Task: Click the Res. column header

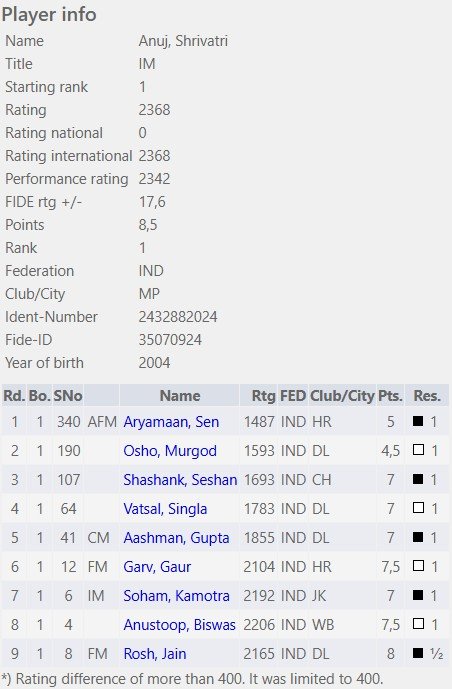Action: pyautogui.click(x=427, y=396)
